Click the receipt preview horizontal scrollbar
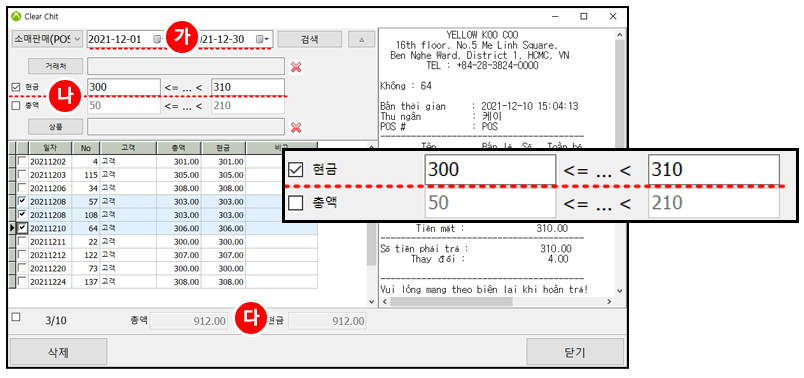 tap(496, 302)
